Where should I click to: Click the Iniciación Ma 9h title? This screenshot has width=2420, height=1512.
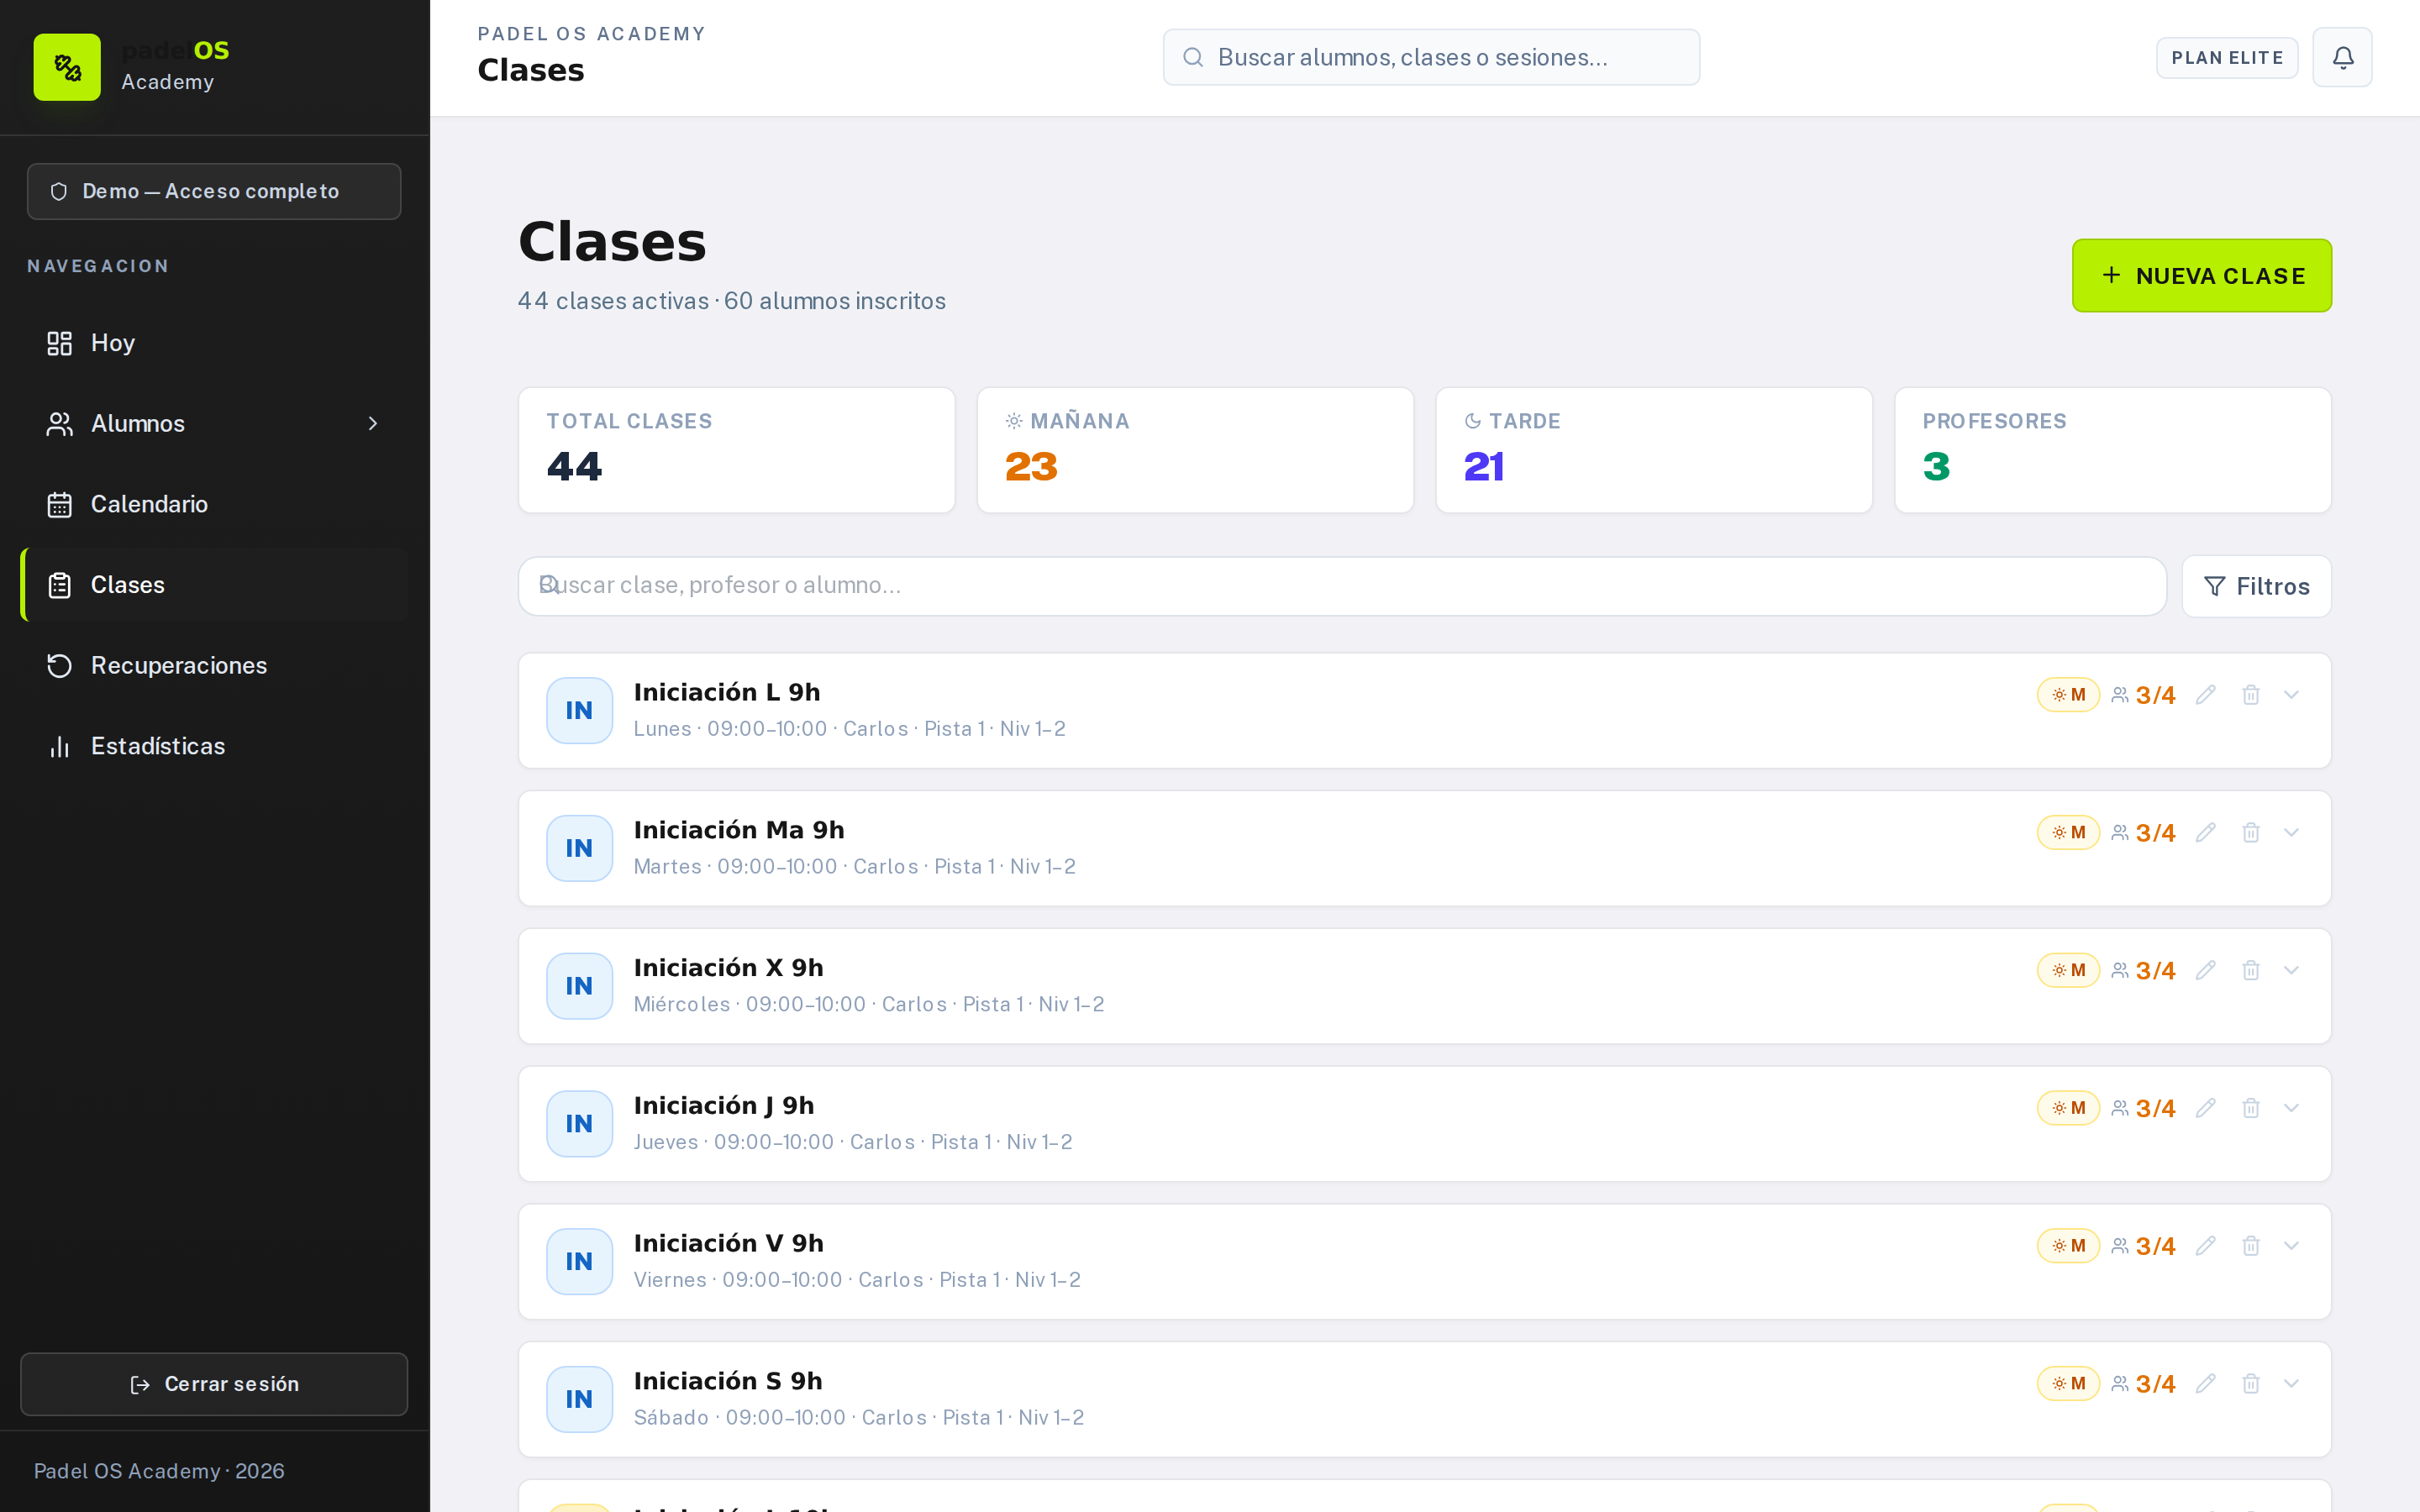pos(739,830)
